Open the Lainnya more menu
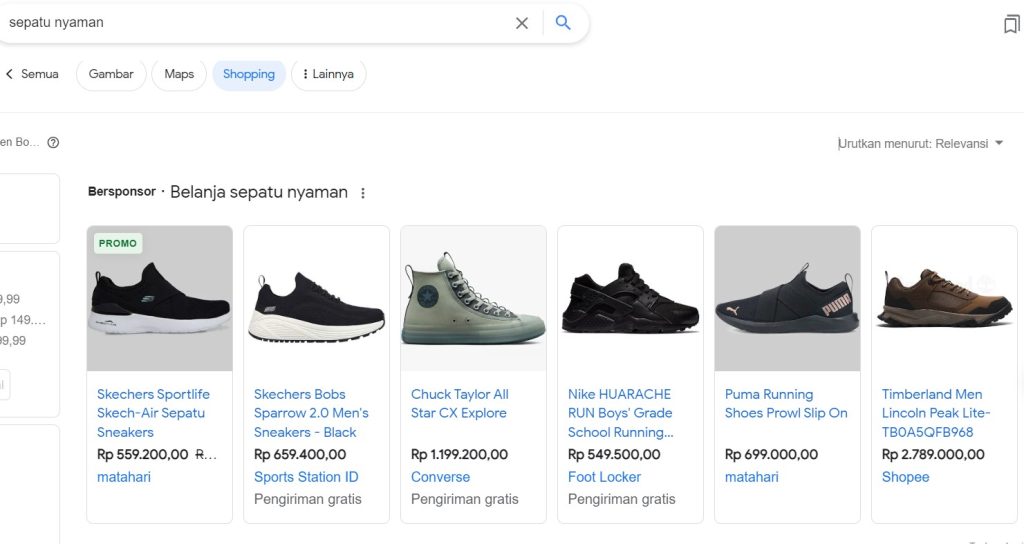Viewport: 1024px width, 544px height. pos(328,74)
